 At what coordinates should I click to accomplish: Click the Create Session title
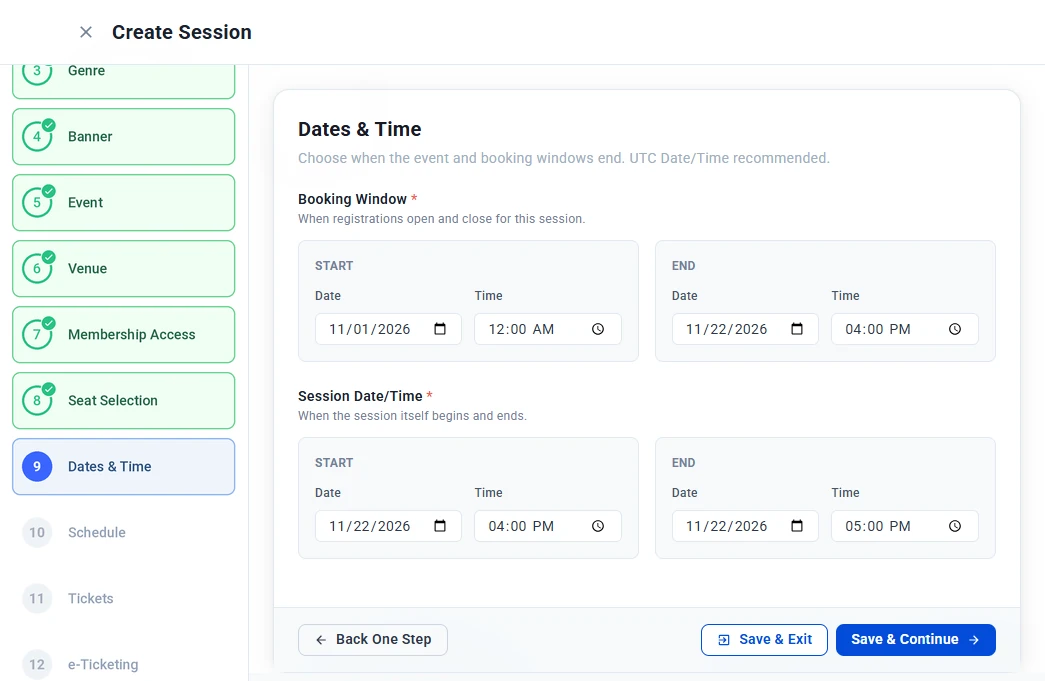click(182, 32)
